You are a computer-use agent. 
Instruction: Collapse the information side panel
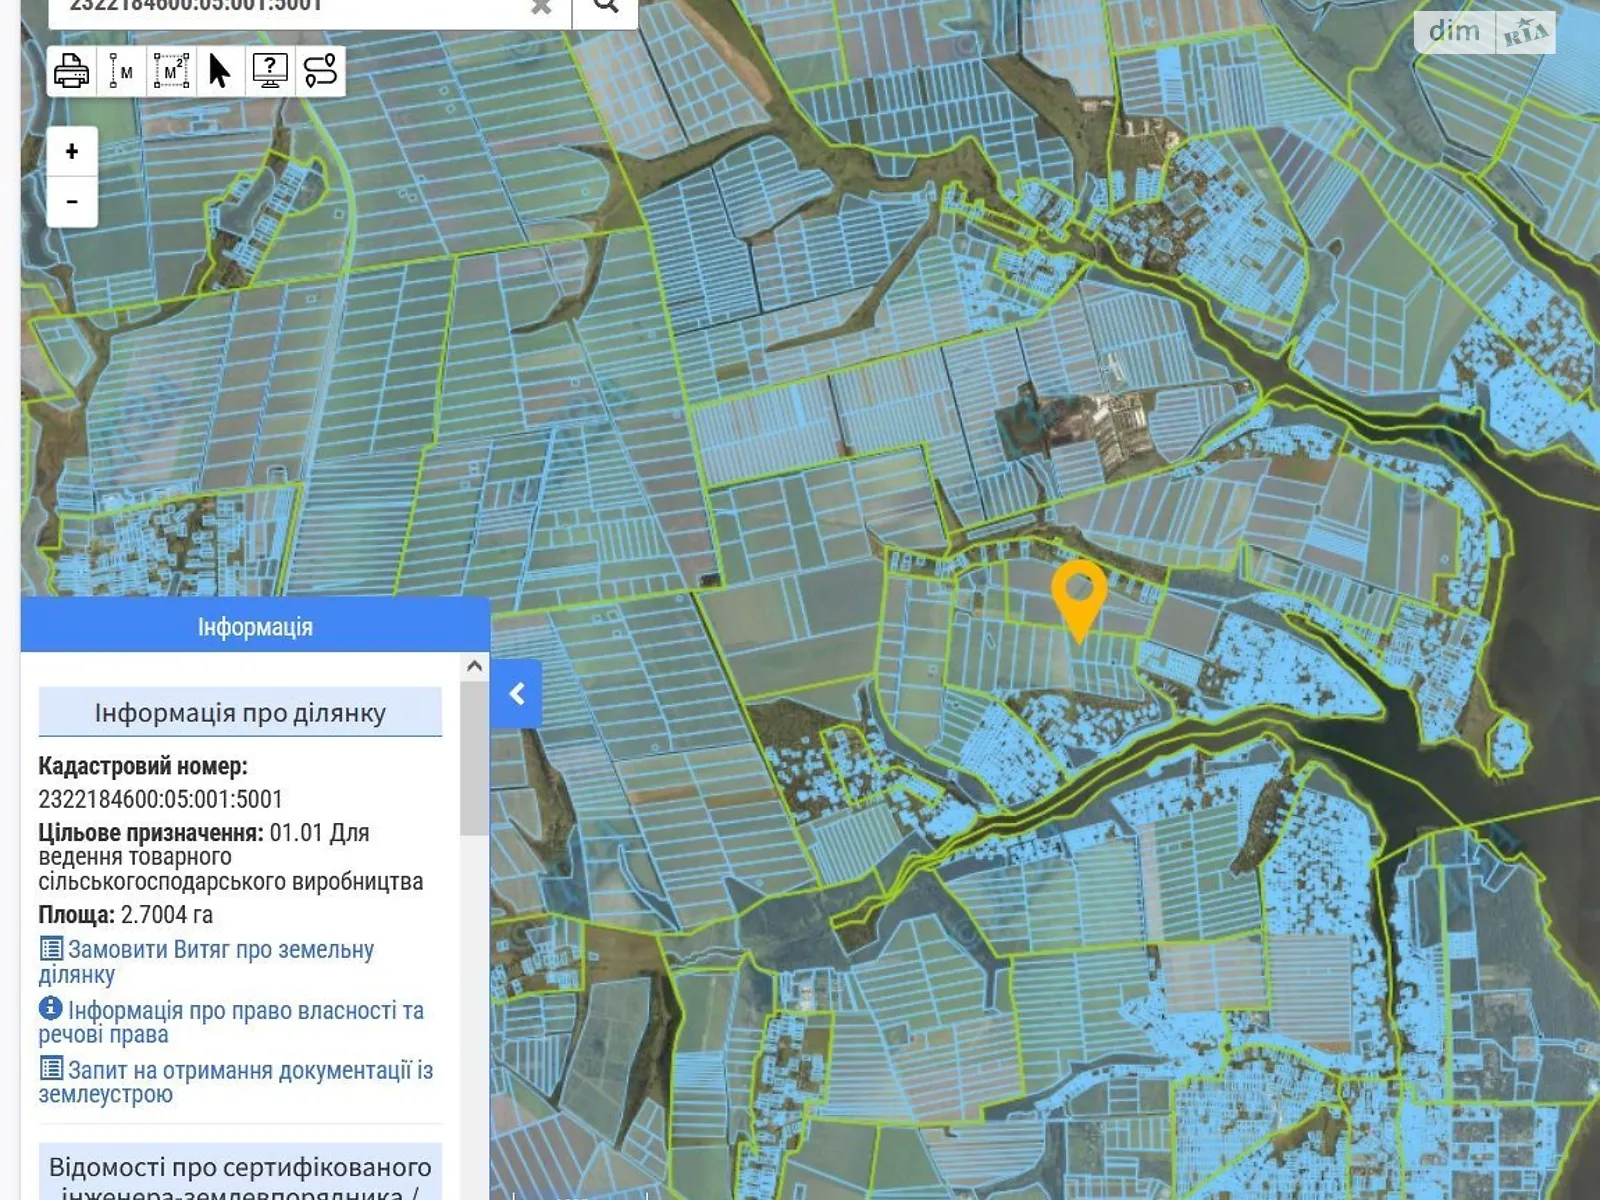pyautogui.click(x=517, y=694)
